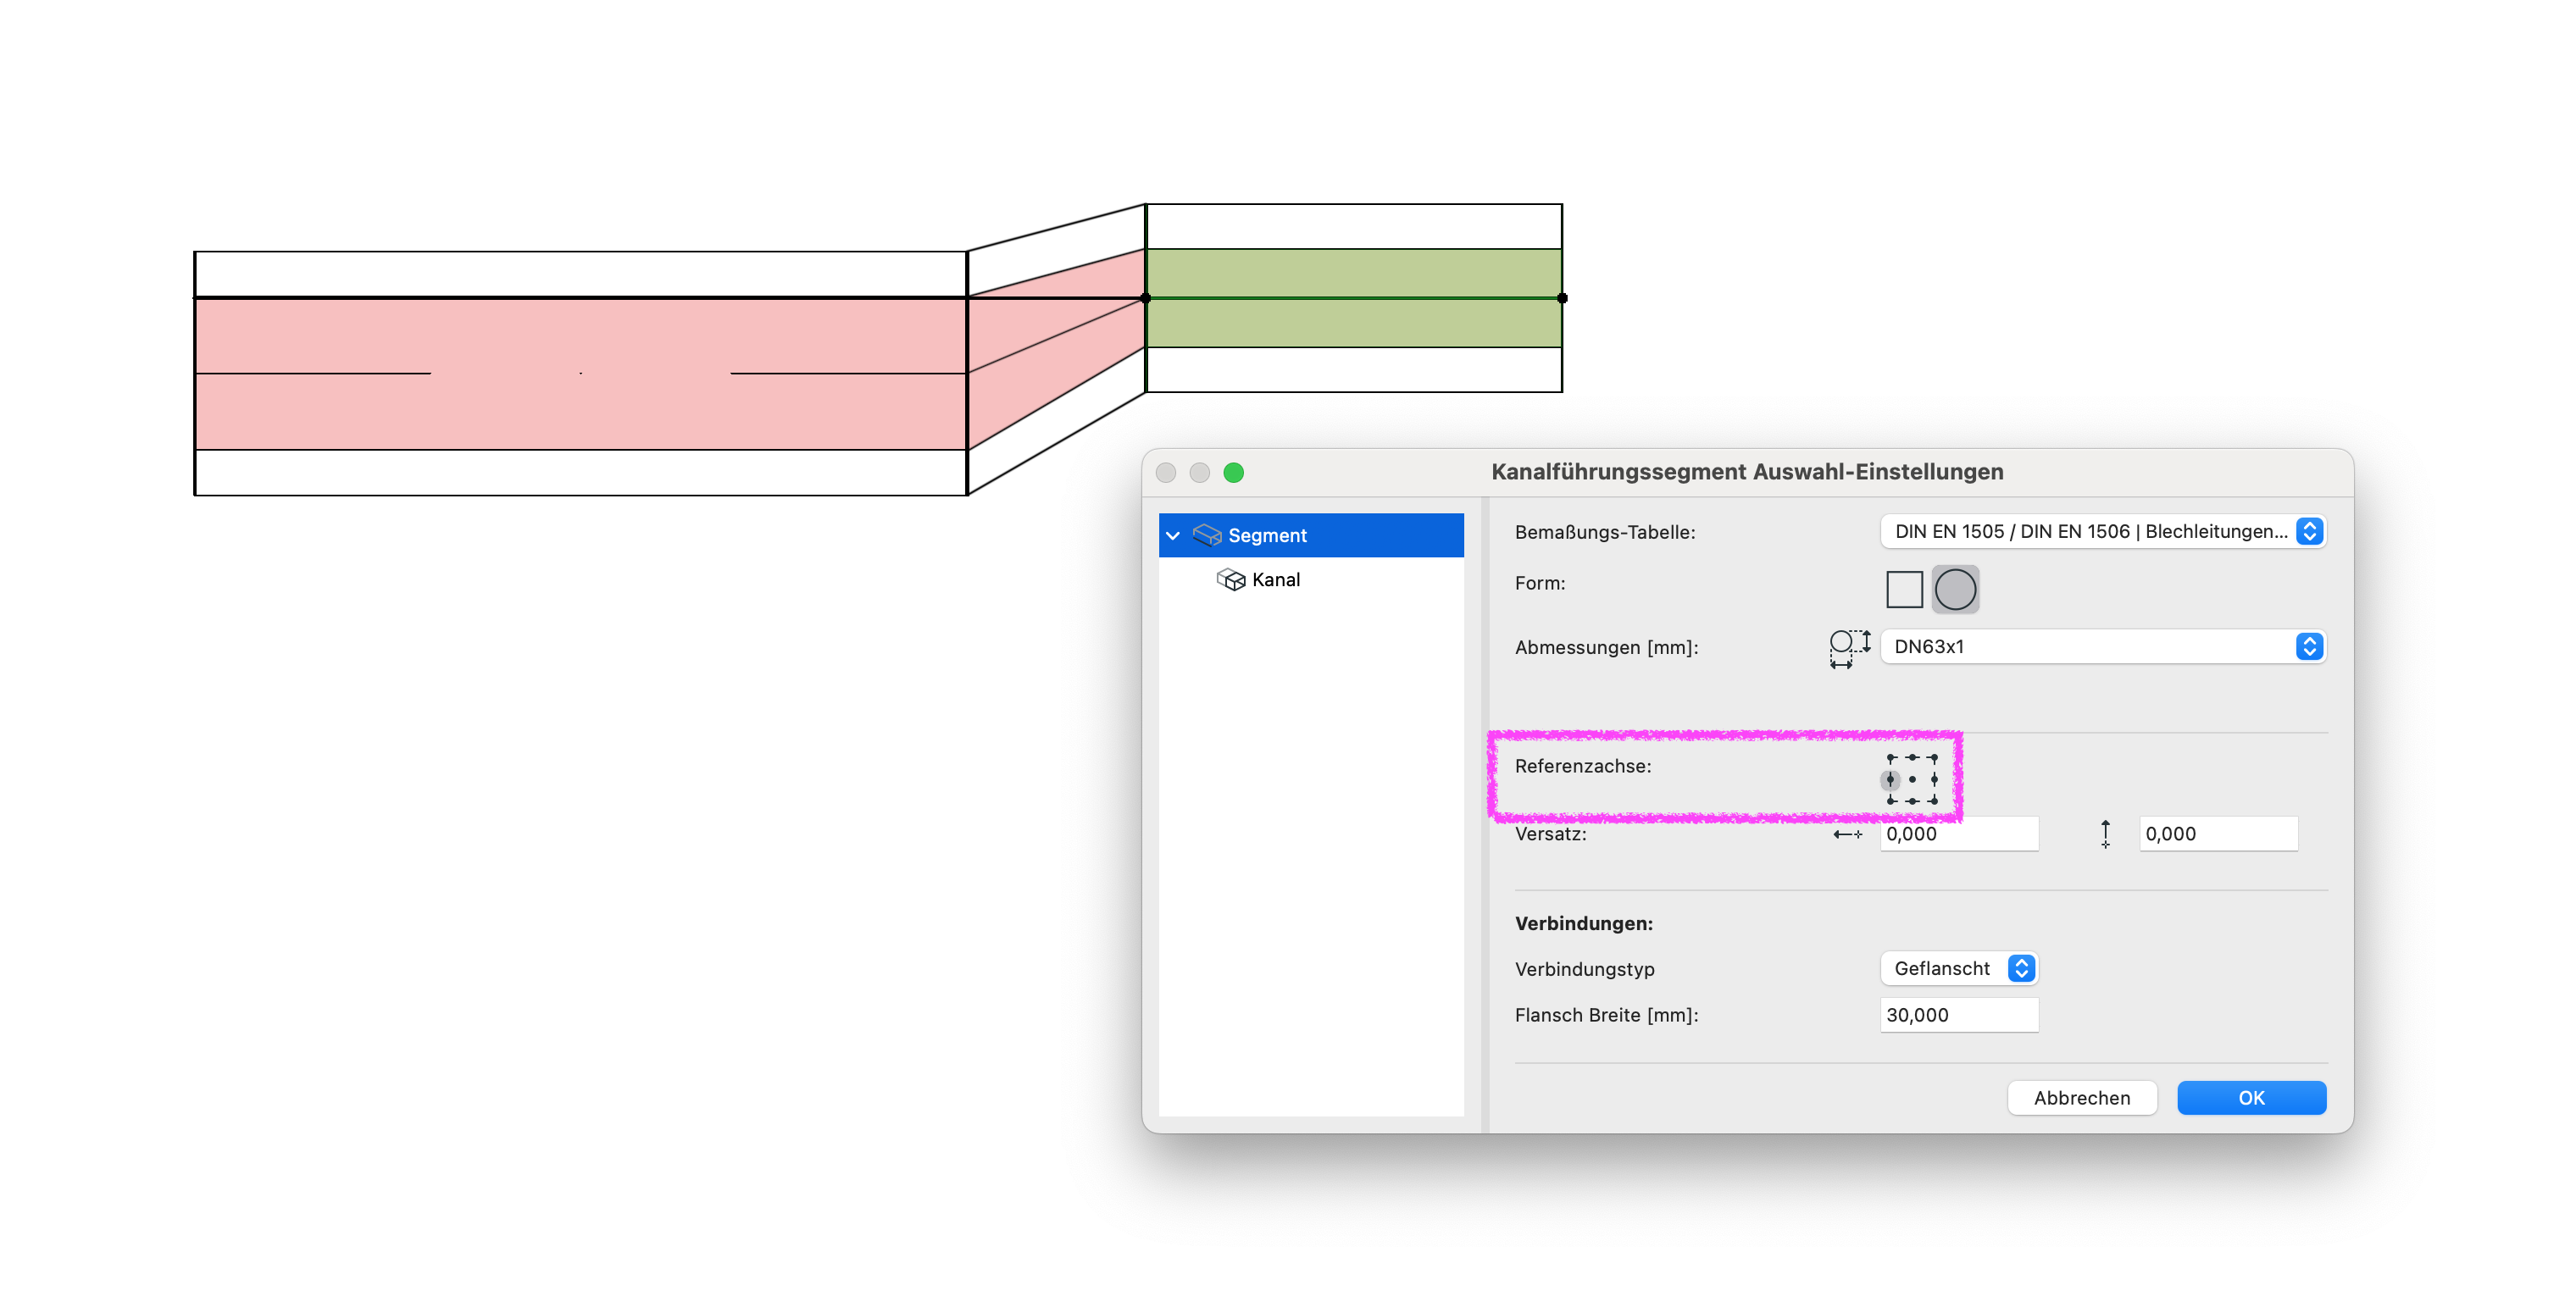
Task: Click the Bemaßungs-Tabelle label
Action: coord(1605,532)
